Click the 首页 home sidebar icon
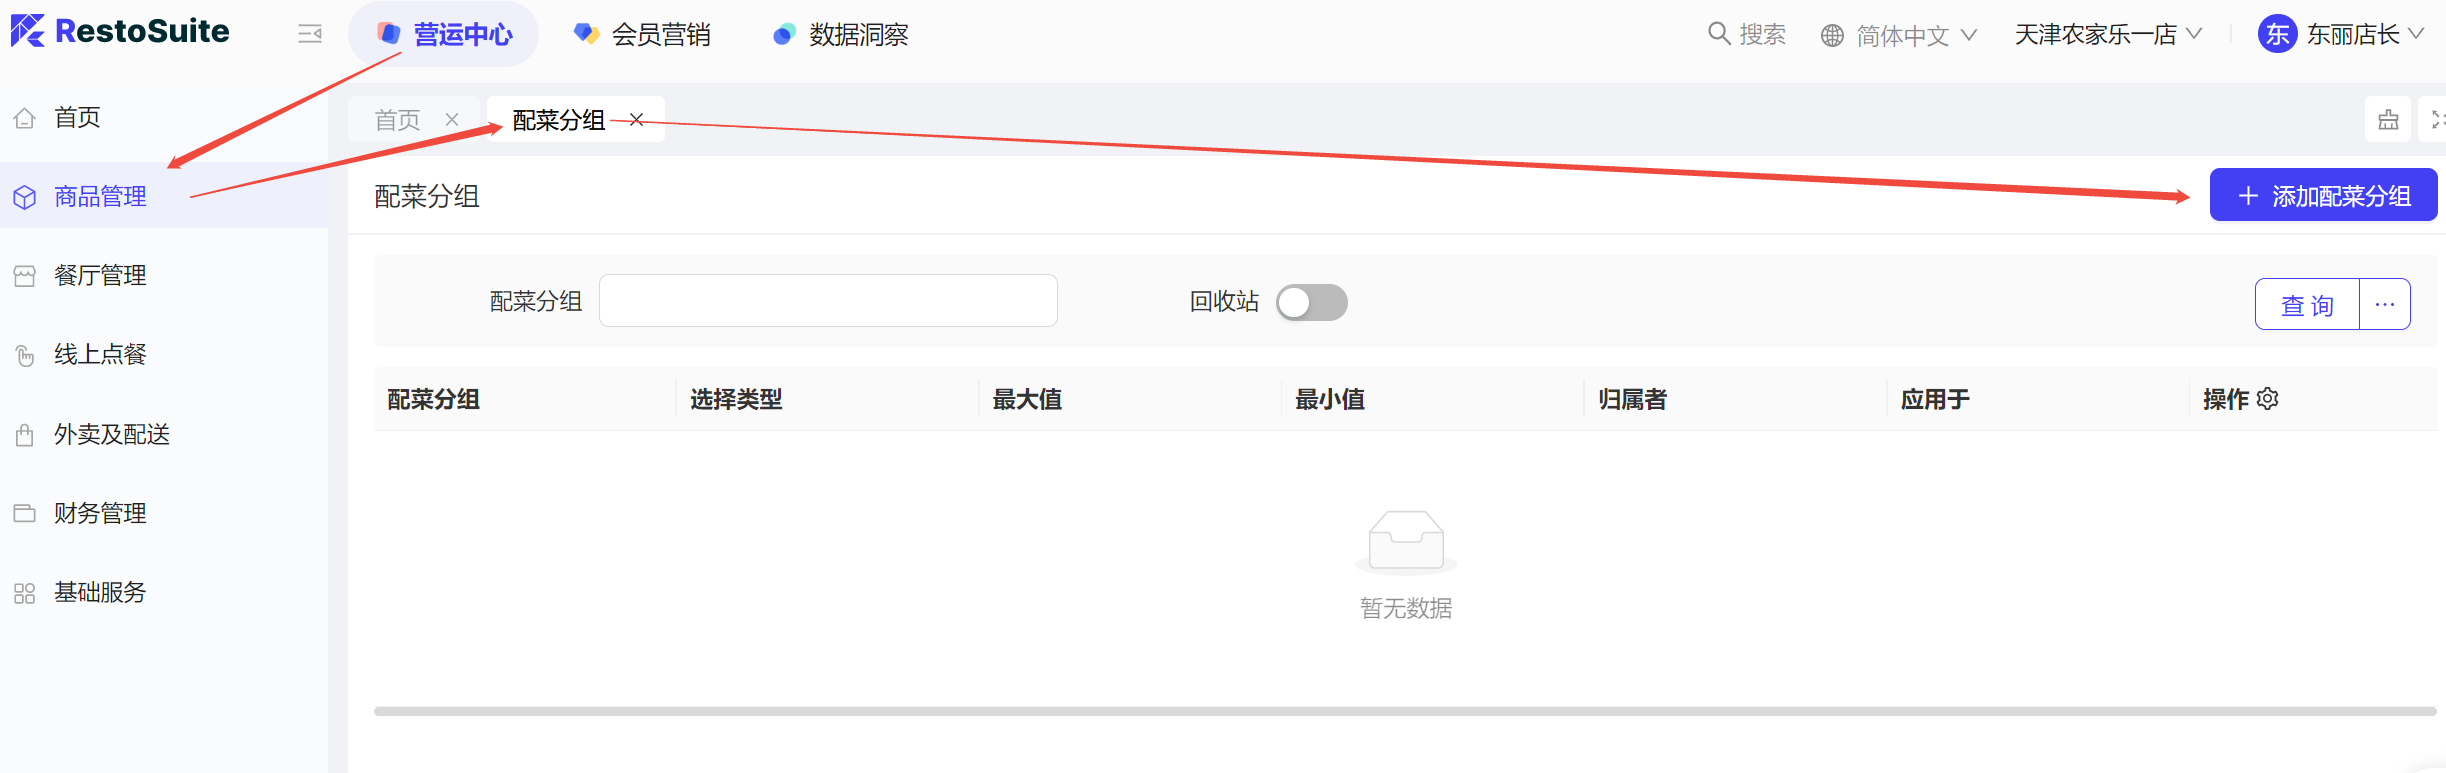The image size is (2446, 773). pyautogui.click(x=25, y=118)
